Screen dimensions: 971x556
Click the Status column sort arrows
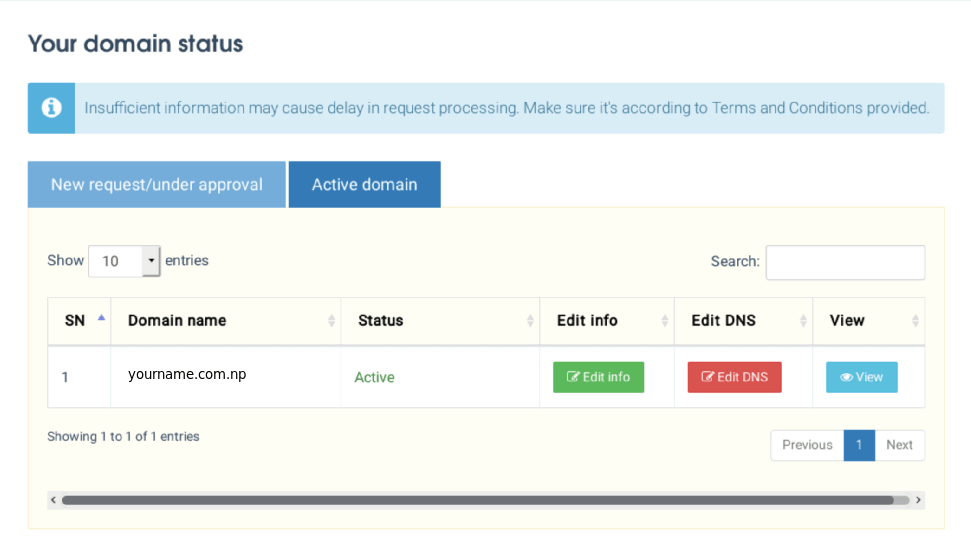click(x=530, y=321)
